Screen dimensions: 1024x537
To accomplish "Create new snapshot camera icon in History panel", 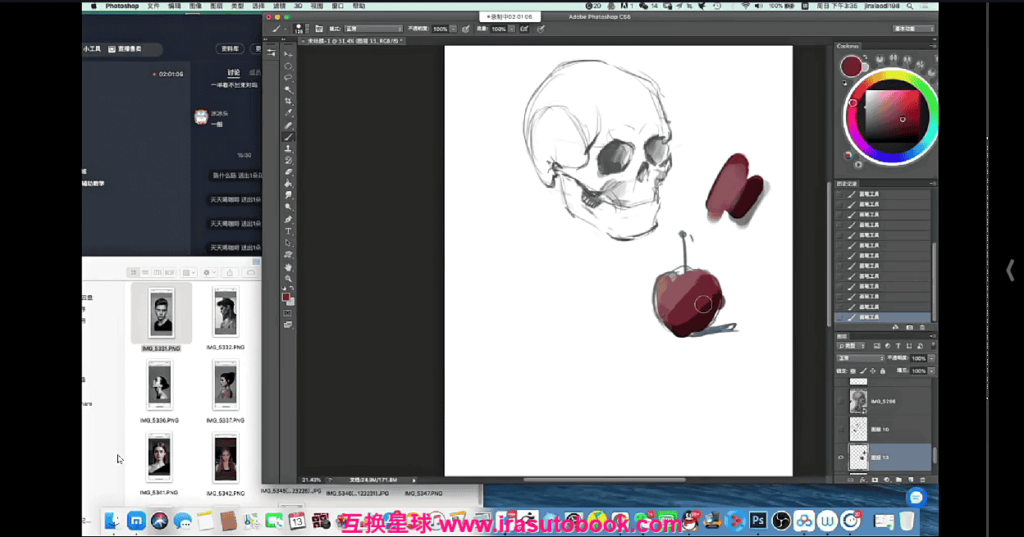I will (x=909, y=327).
